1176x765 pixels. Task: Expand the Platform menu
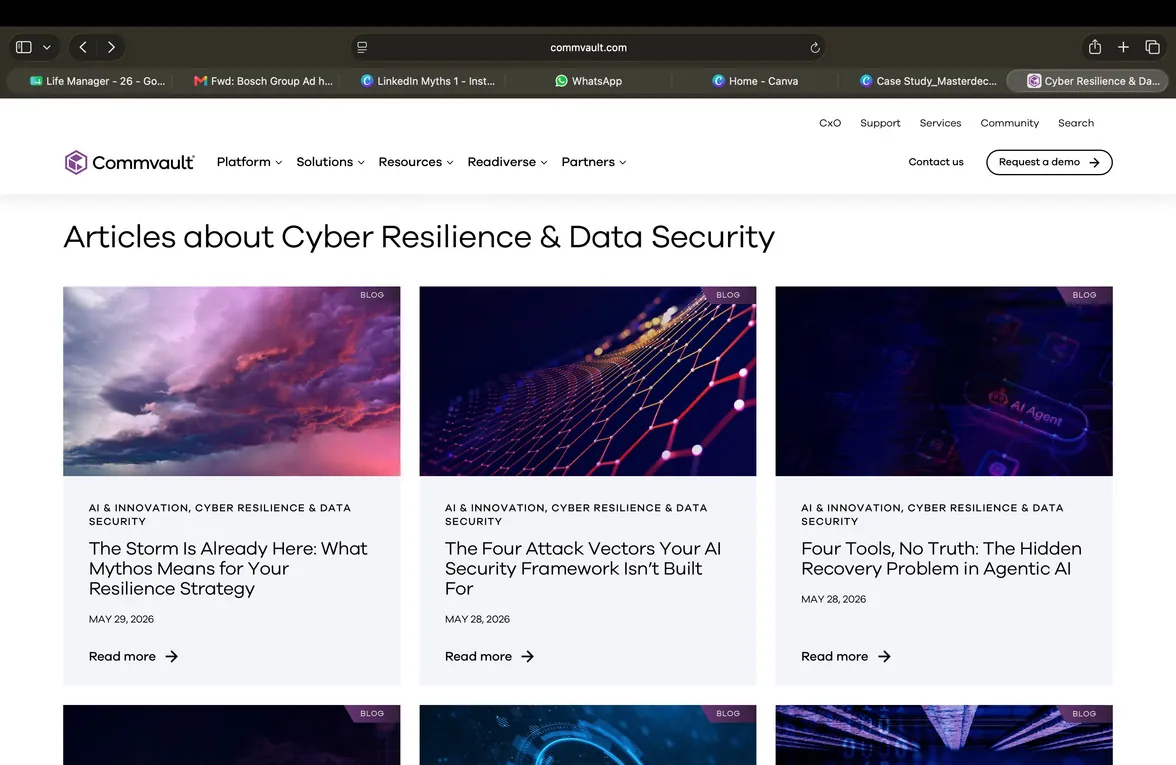pyautogui.click(x=249, y=162)
